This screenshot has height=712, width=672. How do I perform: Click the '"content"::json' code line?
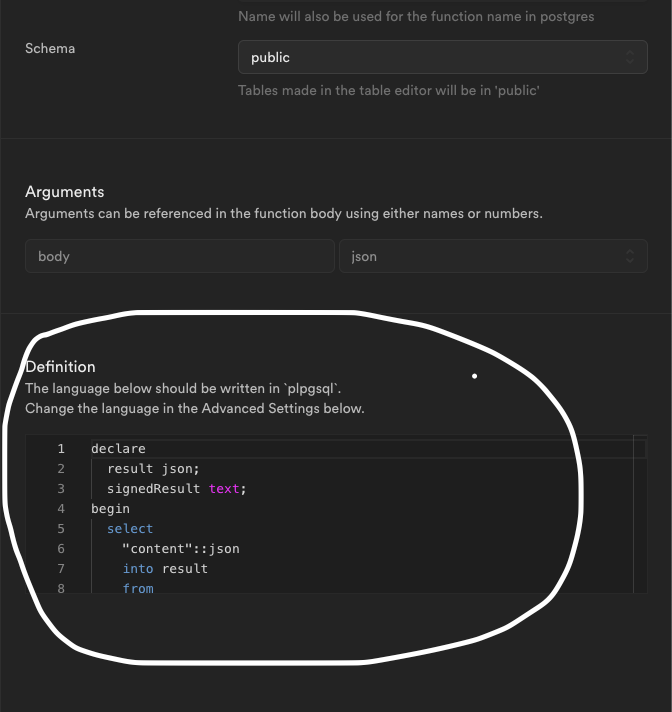(180, 549)
